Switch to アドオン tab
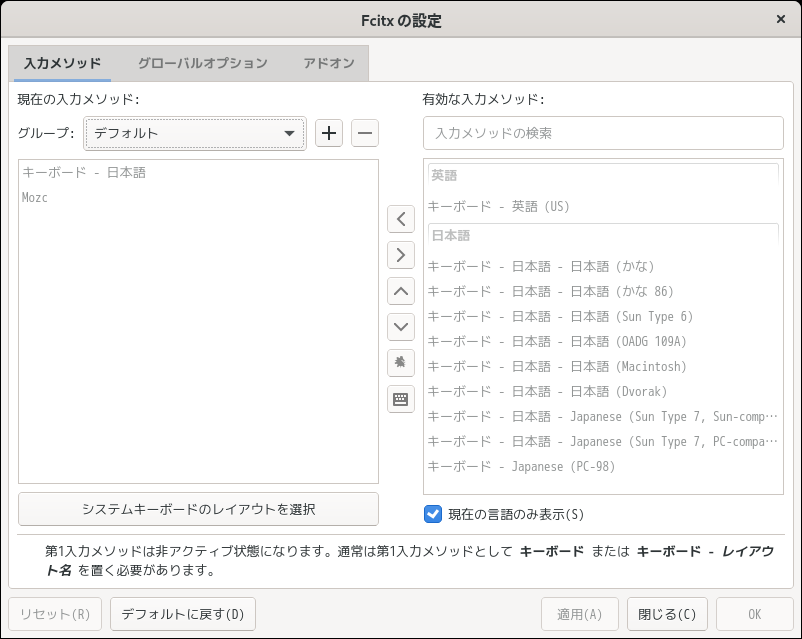Screen dimensions: 802x639 [x=328, y=63]
